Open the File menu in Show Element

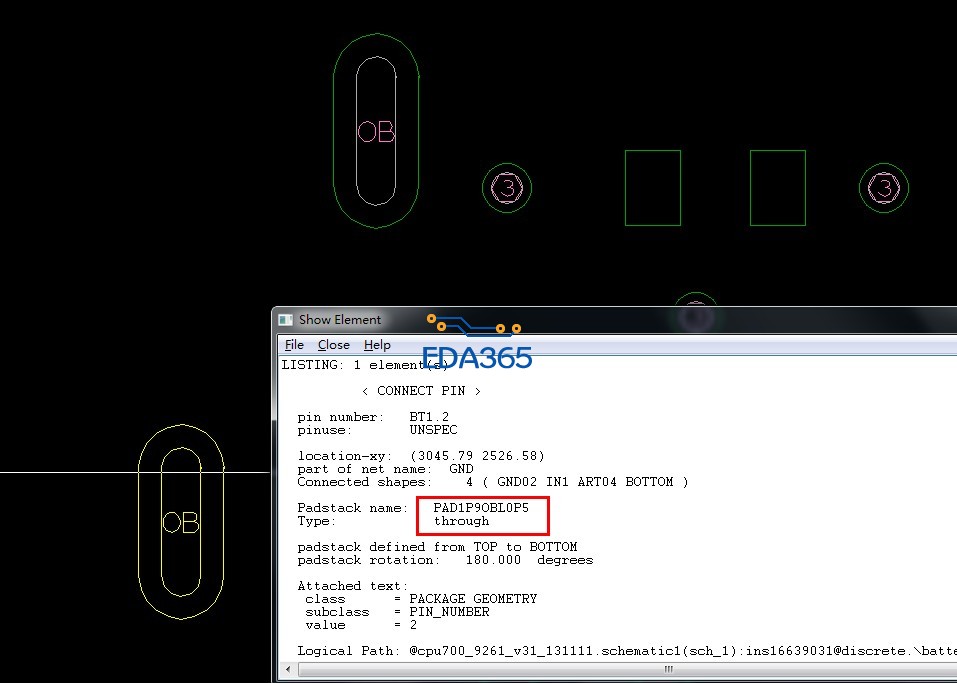(x=294, y=345)
